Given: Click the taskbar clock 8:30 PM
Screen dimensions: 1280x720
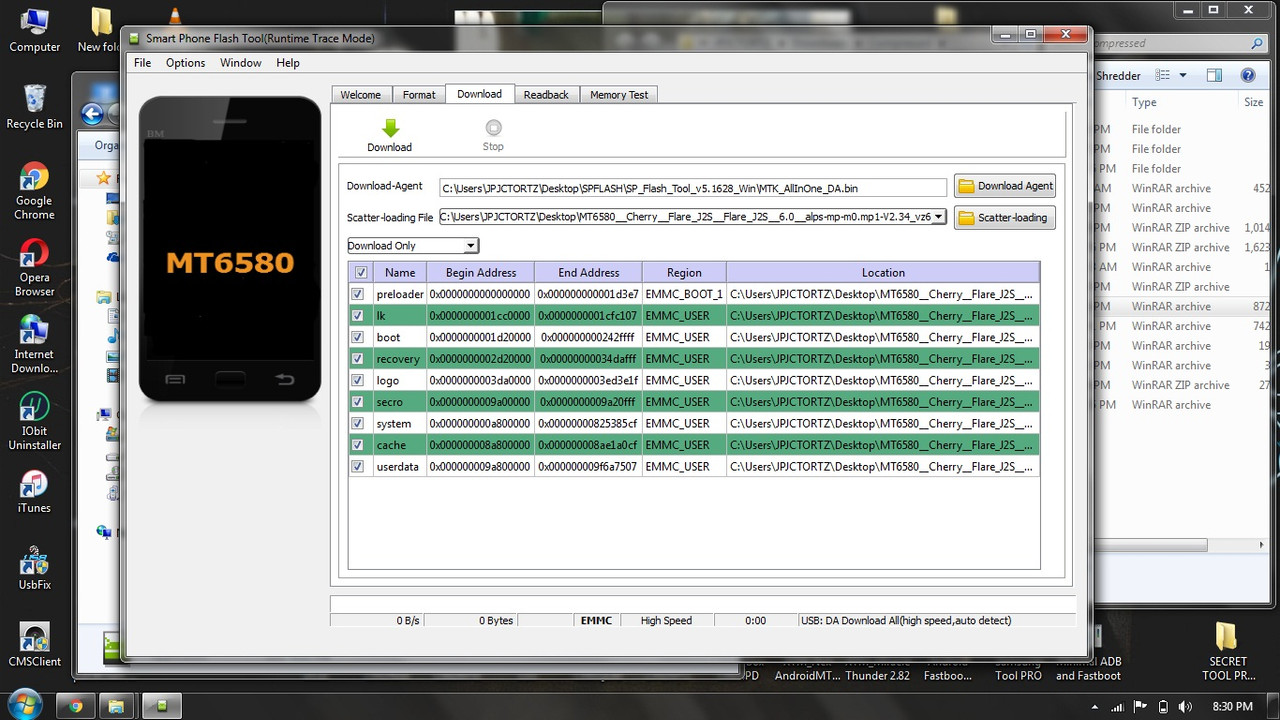Looking at the screenshot, I should pyautogui.click(x=1232, y=706).
